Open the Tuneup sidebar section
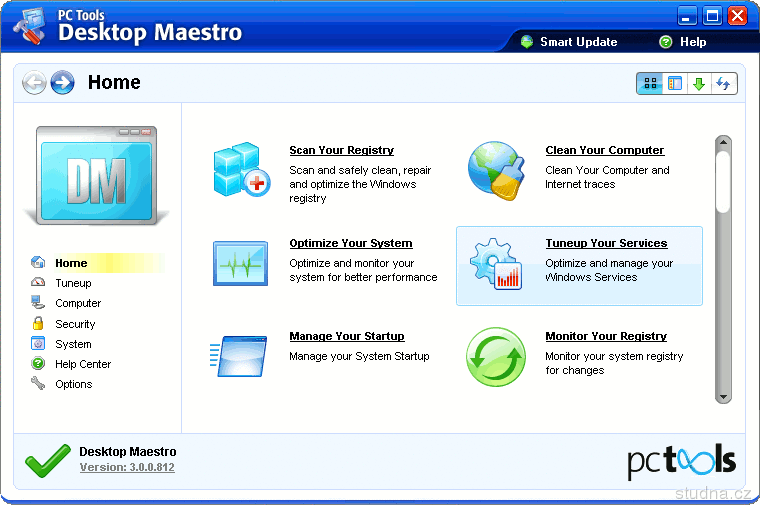The image size is (760, 505). pos(73,283)
